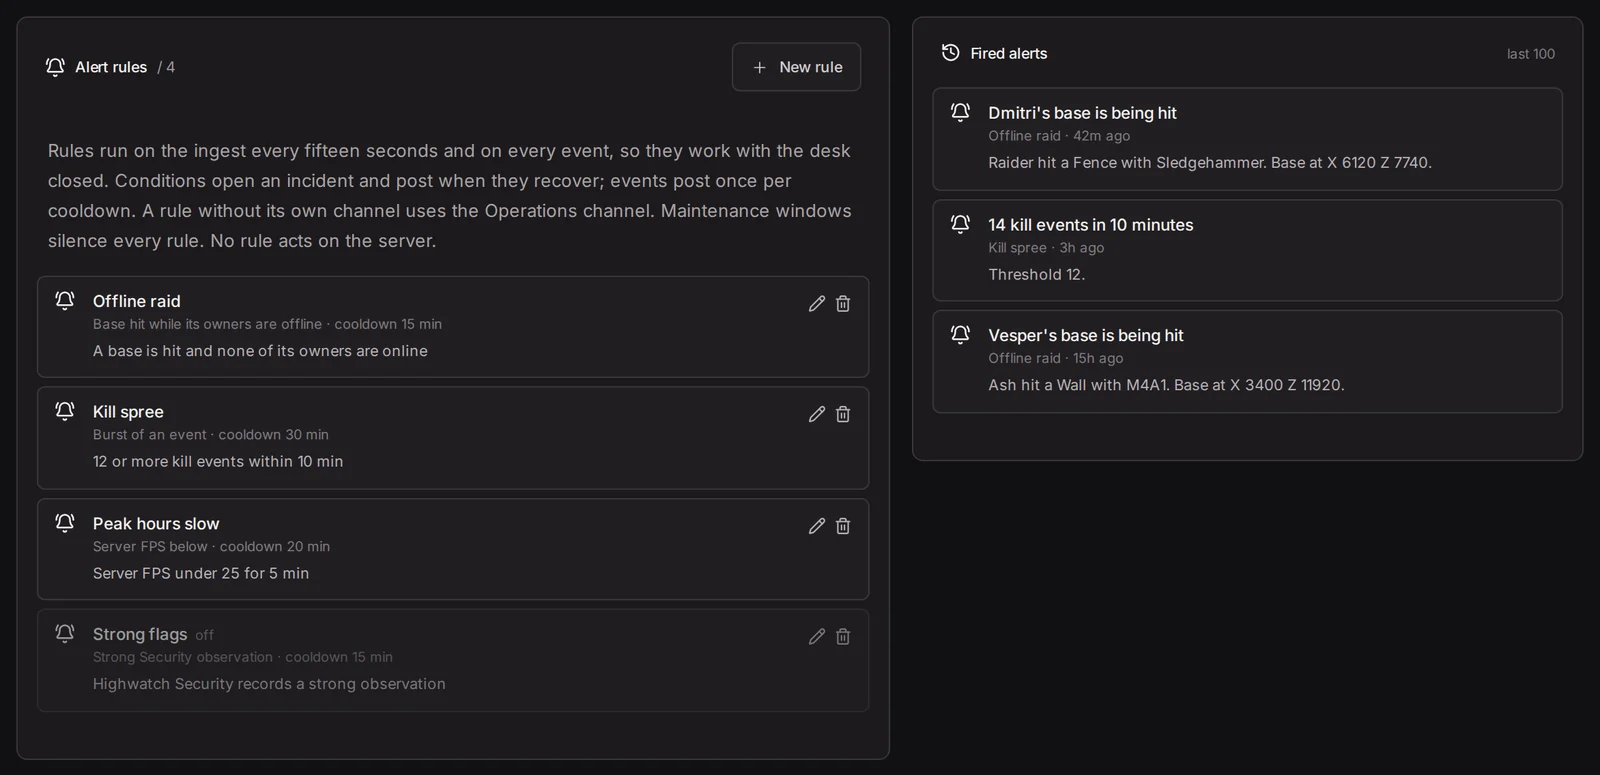Screen dimensions: 1600x775
Task: Click 'Highwatch Security records a strong observation'
Action: (269, 684)
